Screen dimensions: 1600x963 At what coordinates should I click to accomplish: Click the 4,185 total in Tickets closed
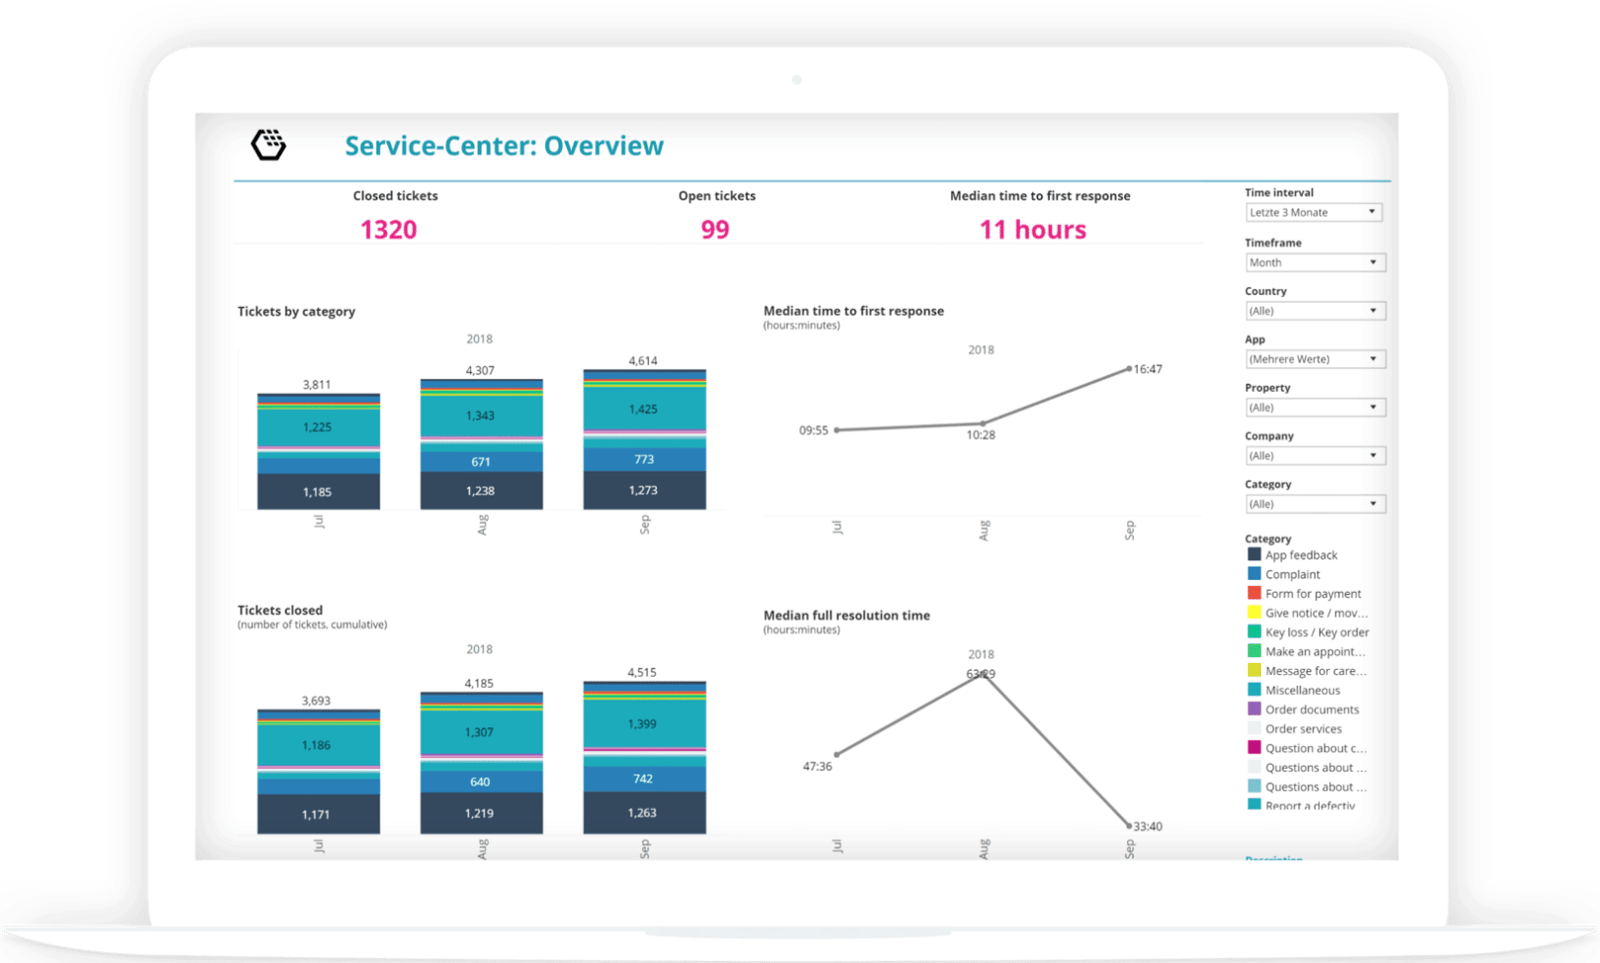pyautogui.click(x=479, y=684)
